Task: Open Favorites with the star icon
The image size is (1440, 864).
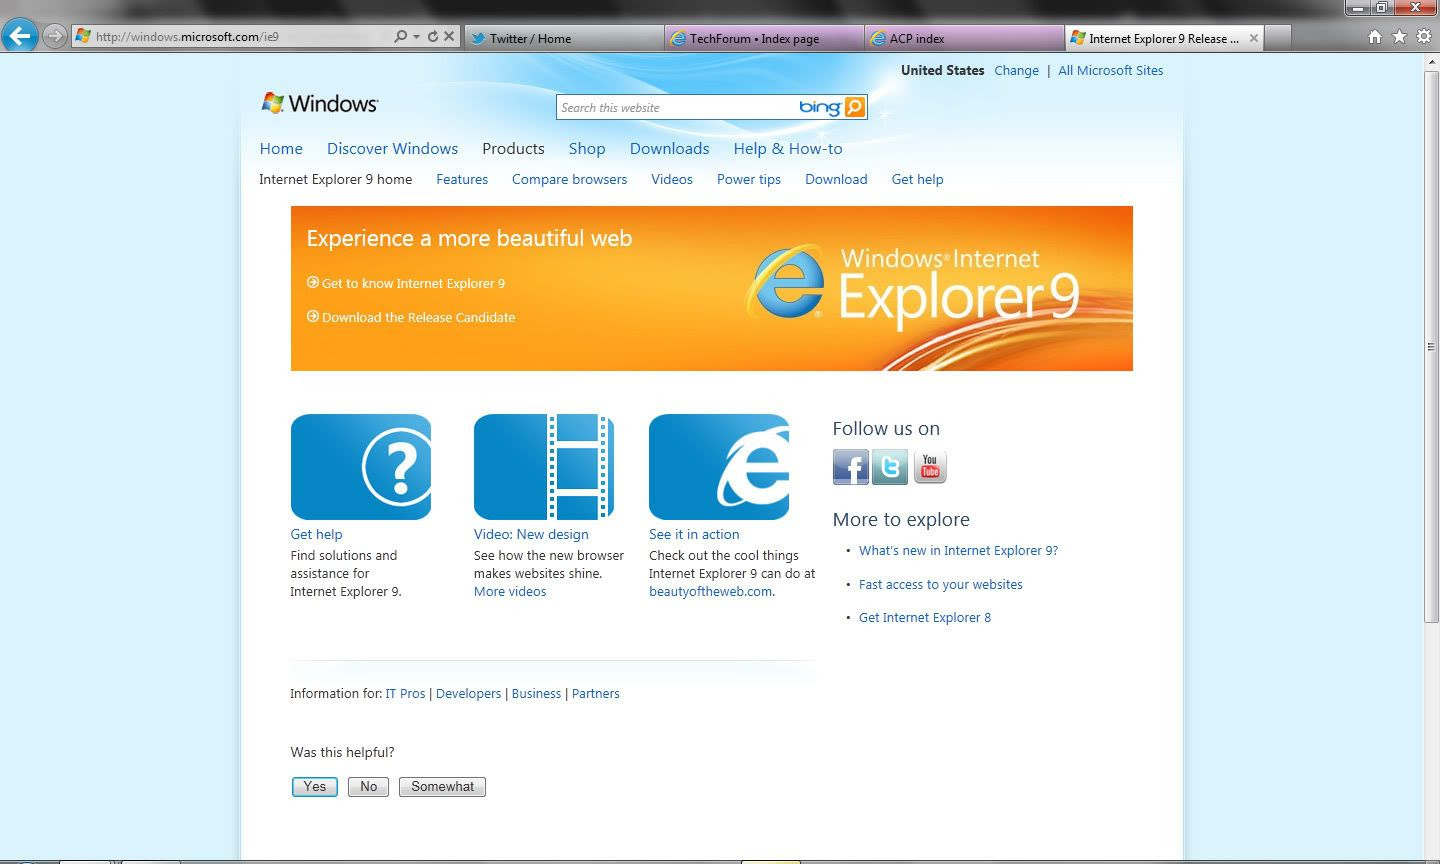Action: [x=1399, y=37]
